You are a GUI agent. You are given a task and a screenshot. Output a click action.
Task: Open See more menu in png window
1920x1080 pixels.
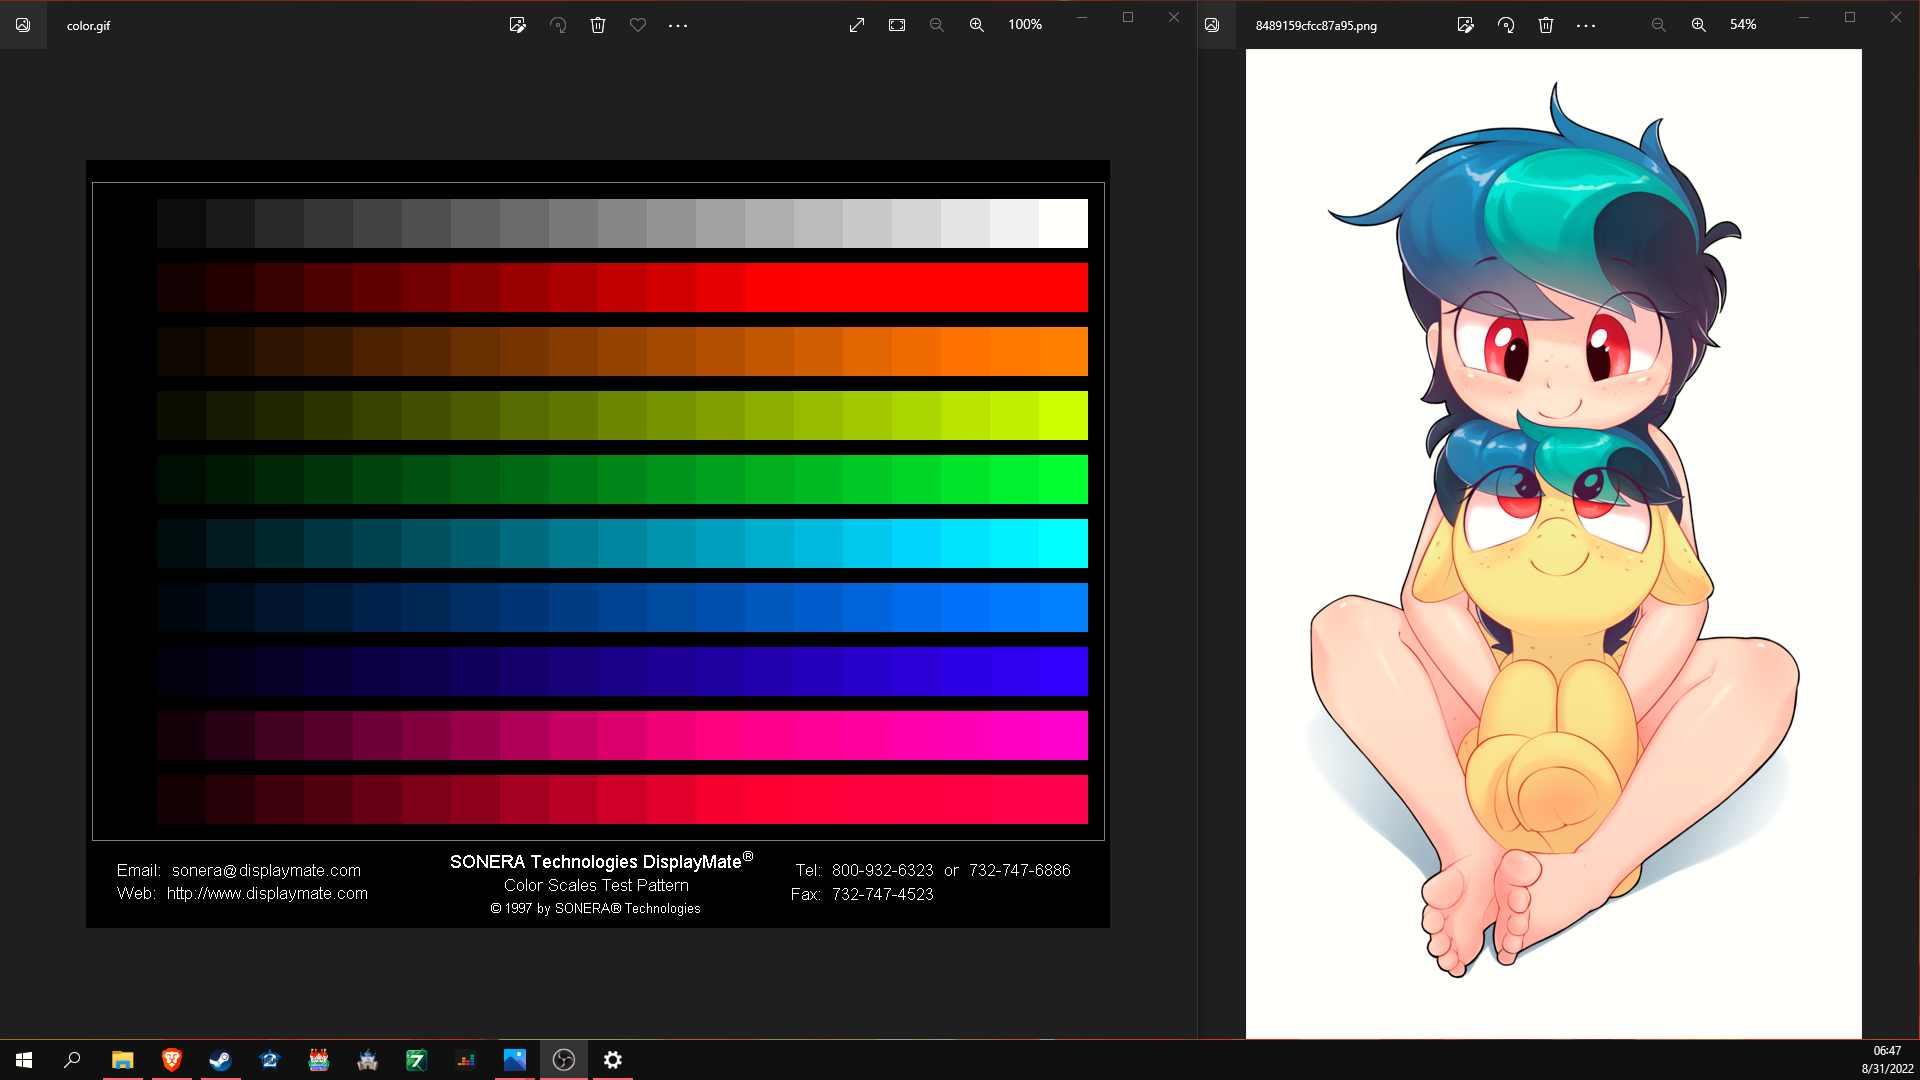pyautogui.click(x=1586, y=25)
